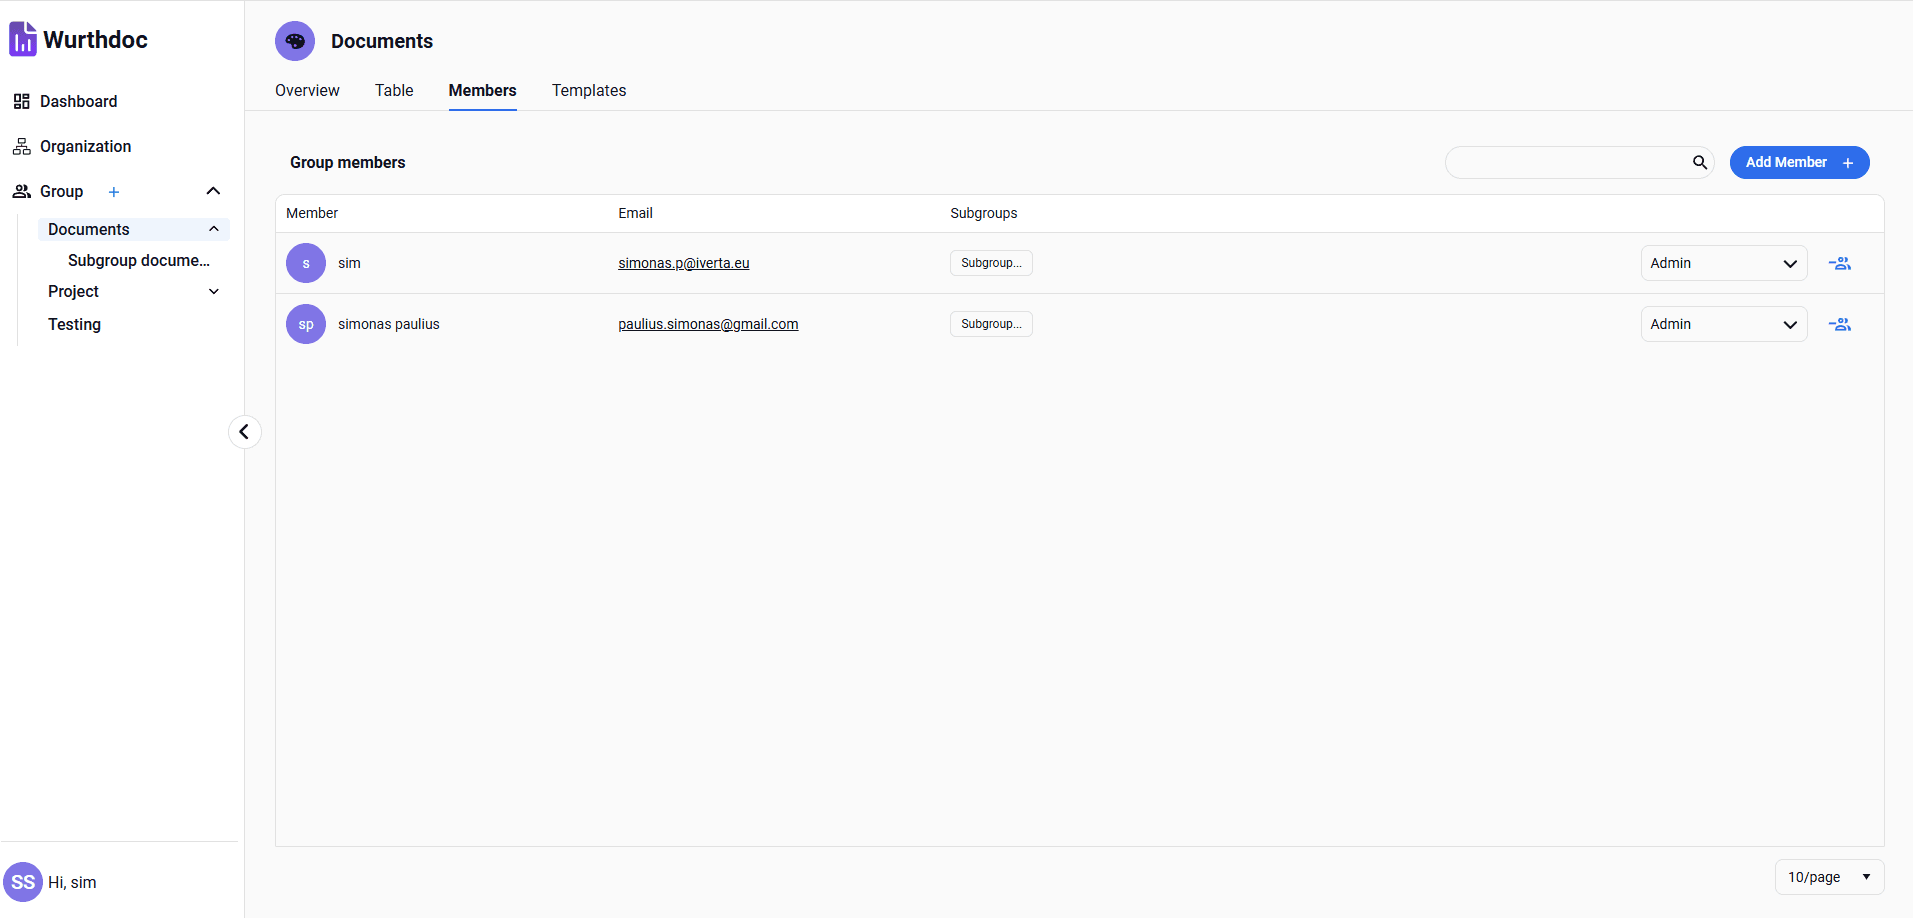
Task: Click remove-member icon in sim's row
Action: coord(1839,264)
